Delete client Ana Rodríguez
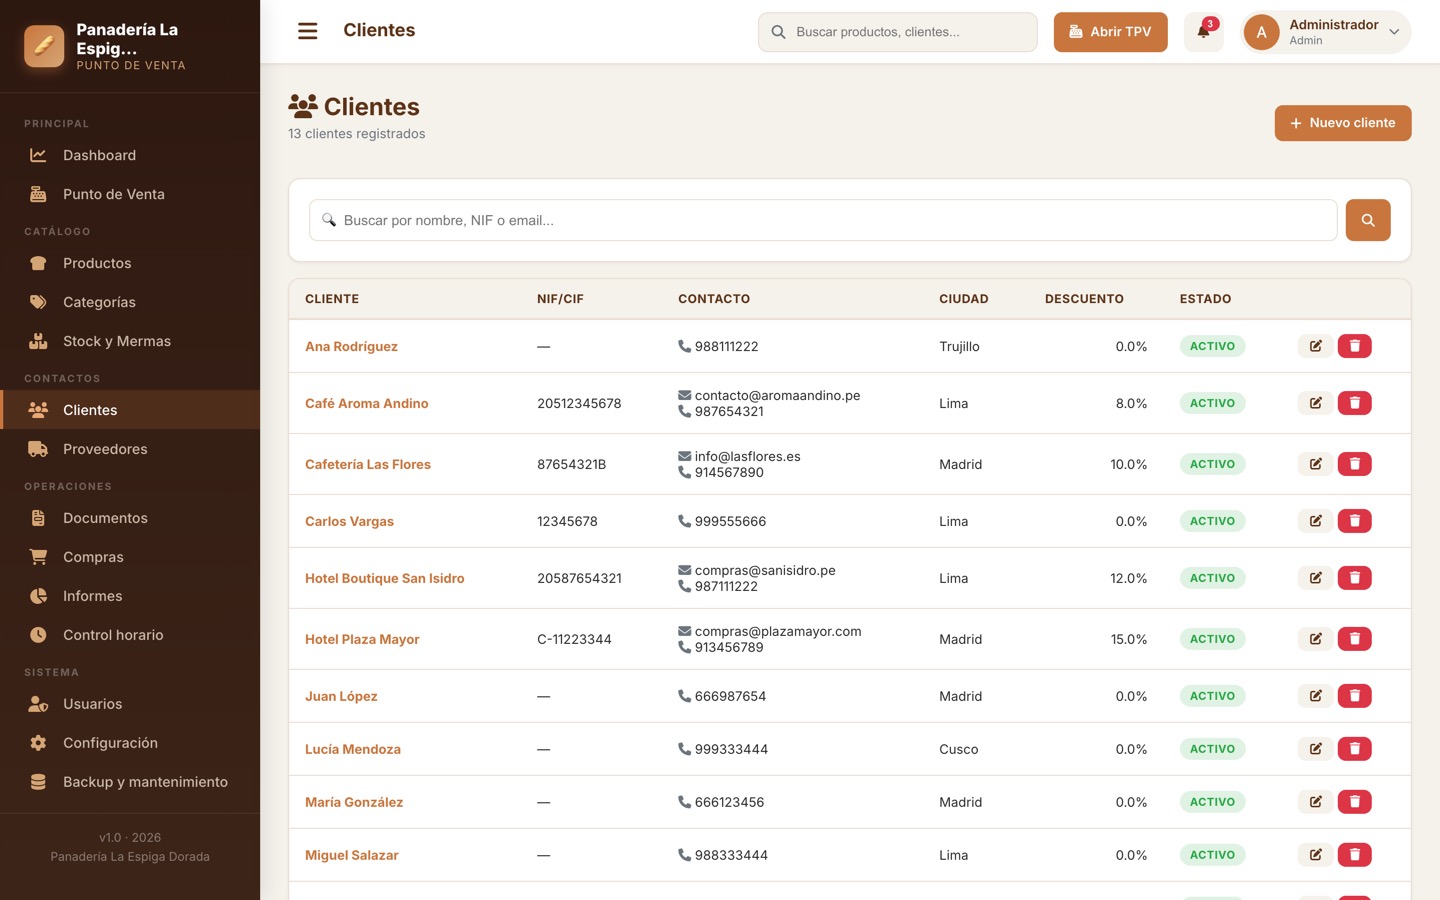Image resolution: width=1440 pixels, height=900 pixels. pos(1354,346)
